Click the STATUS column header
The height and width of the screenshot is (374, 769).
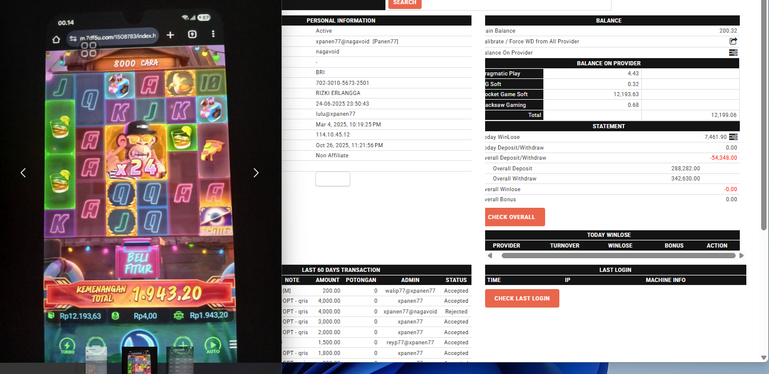[x=456, y=280]
